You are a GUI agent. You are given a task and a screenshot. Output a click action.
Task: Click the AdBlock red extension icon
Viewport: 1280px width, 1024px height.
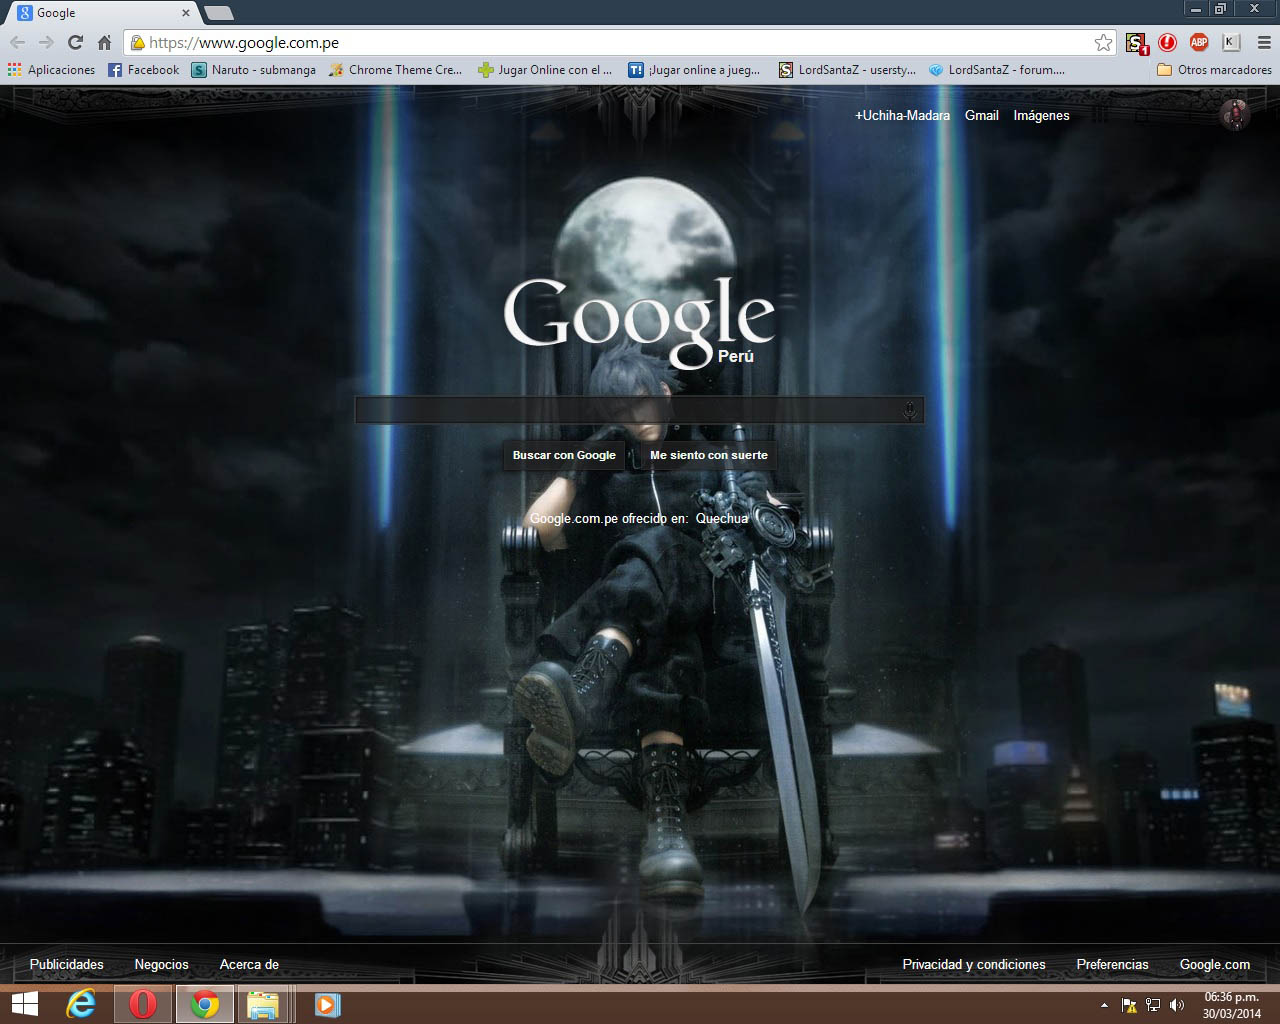(x=1168, y=45)
